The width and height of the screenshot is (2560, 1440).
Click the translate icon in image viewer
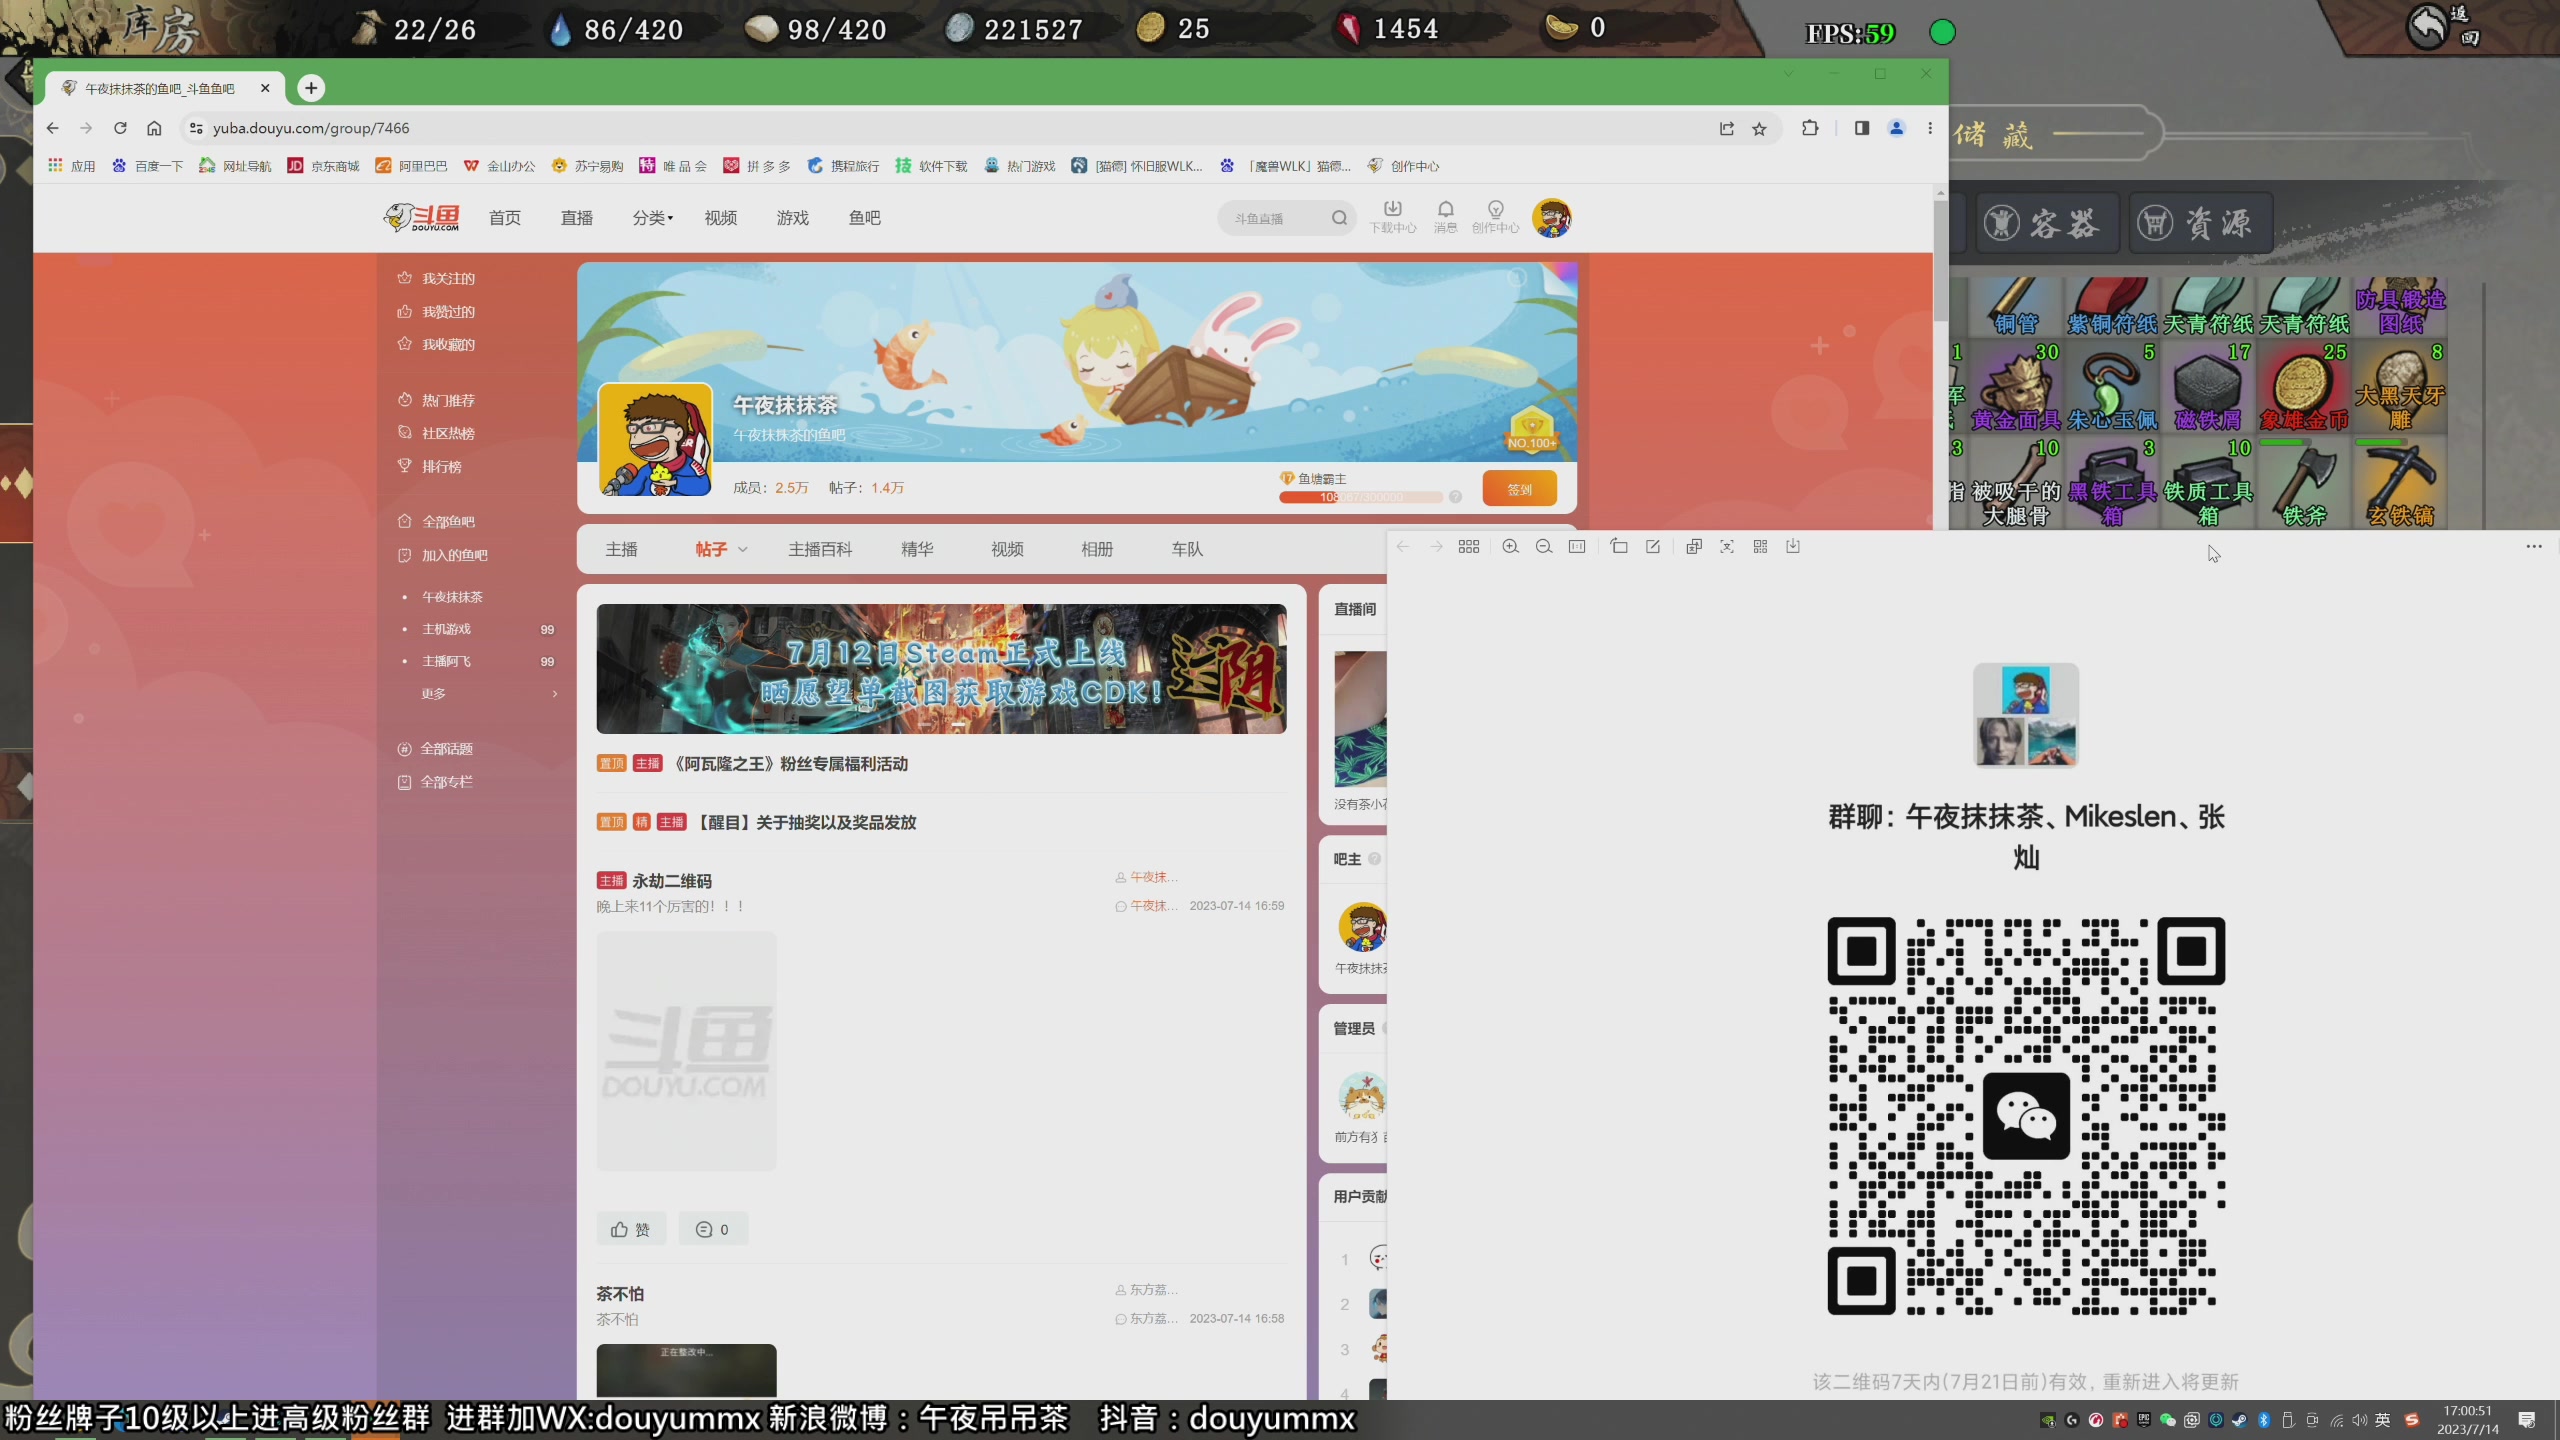(1694, 547)
